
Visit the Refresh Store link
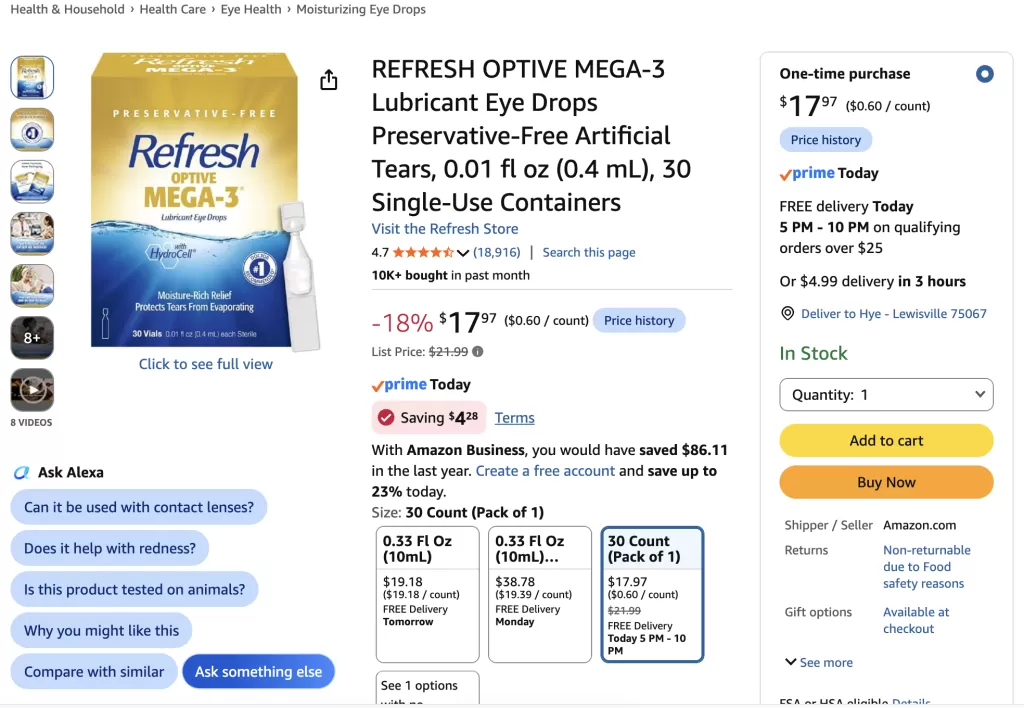[x=445, y=229]
